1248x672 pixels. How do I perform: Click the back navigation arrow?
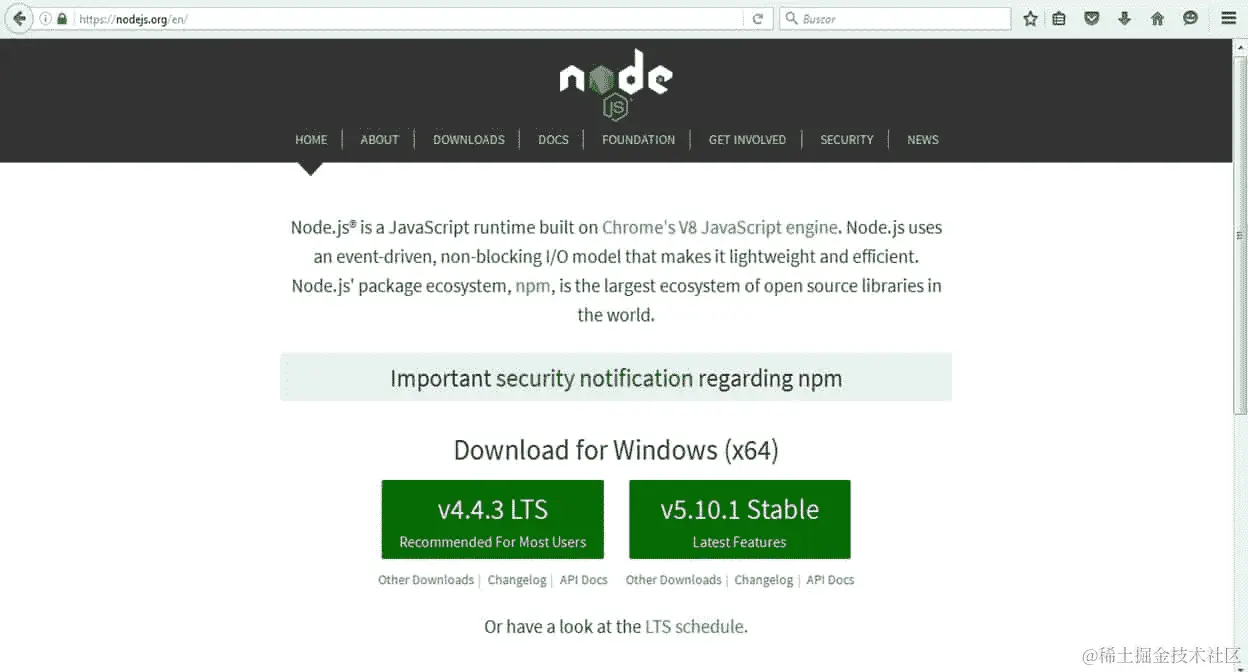tap(18, 17)
